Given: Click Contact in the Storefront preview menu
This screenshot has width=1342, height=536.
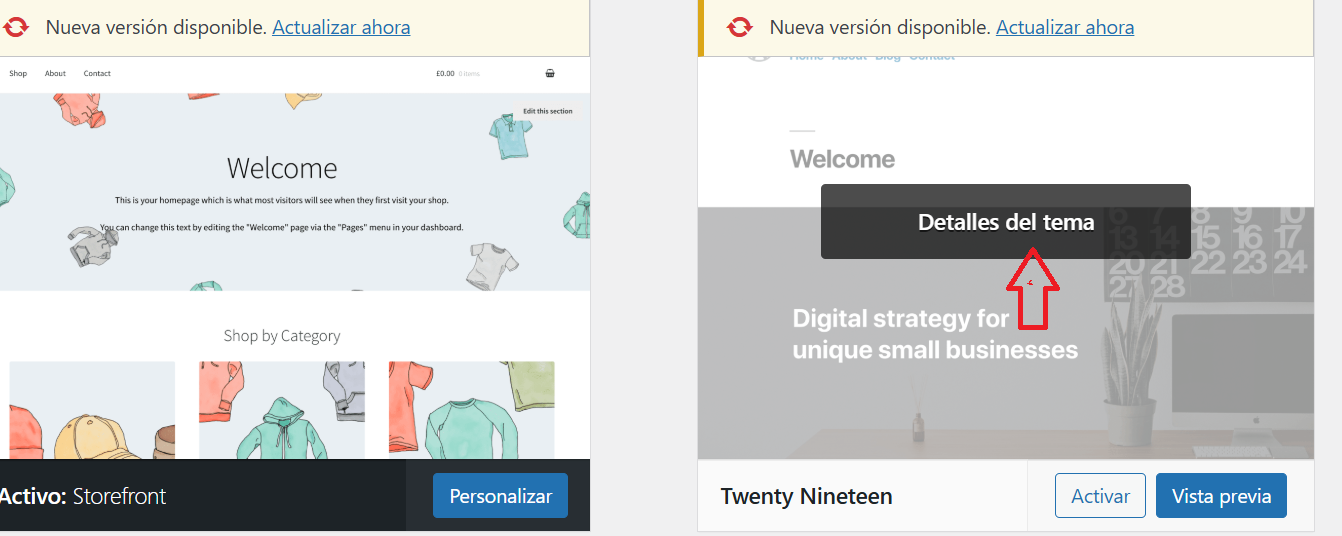Looking at the screenshot, I should (x=97, y=73).
